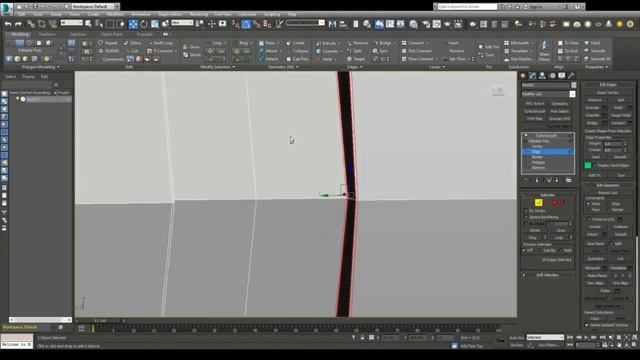The width and height of the screenshot is (640, 360).
Task: Toggle the Preserve UVs checkbox
Action: point(589,220)
